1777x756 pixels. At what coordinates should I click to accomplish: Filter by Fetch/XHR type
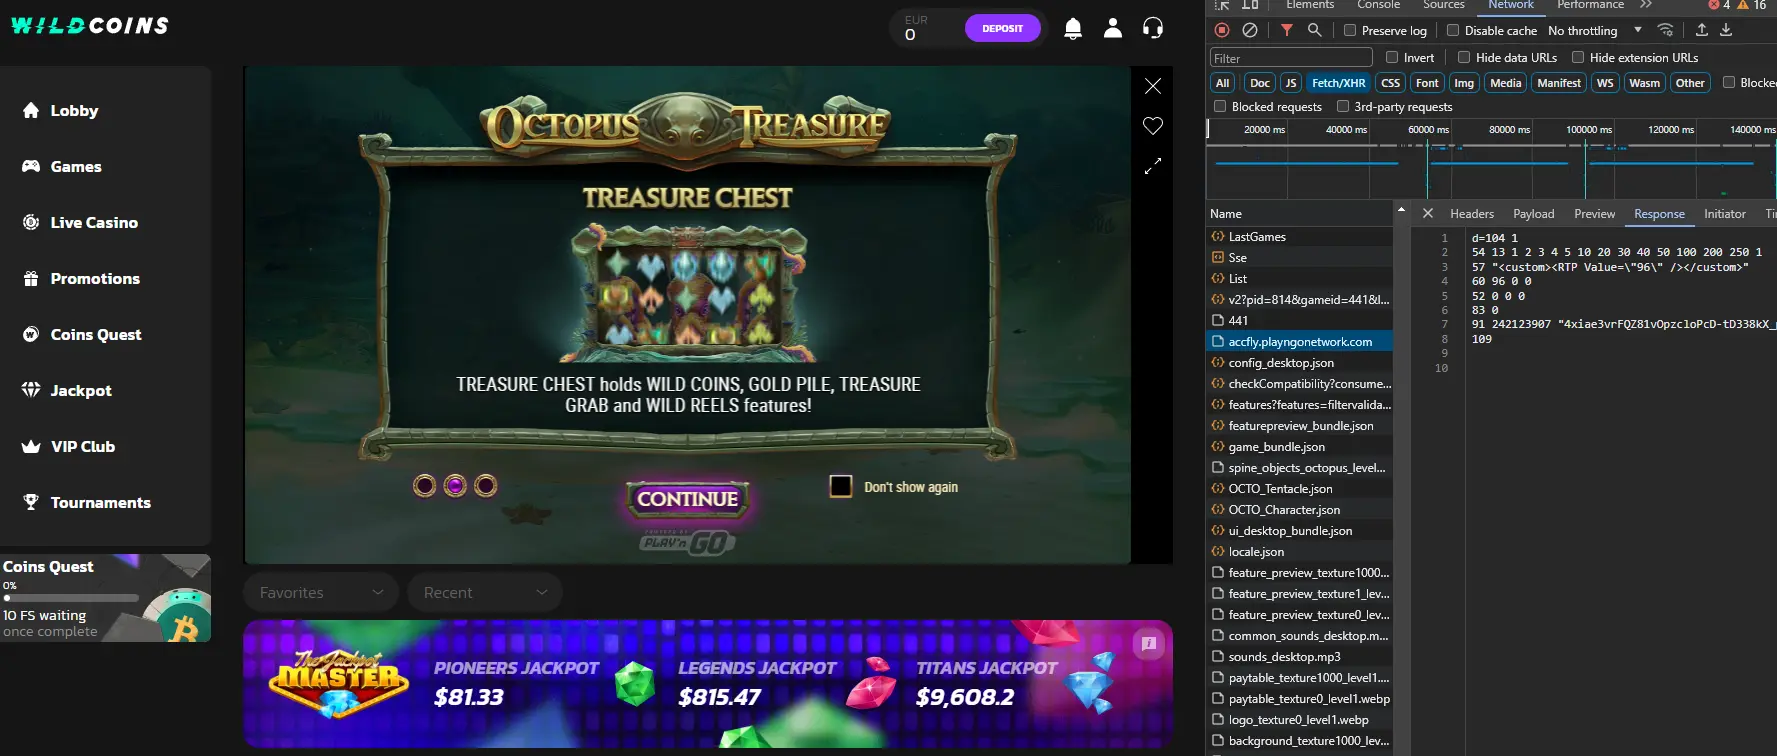(x=1339, y=83)
